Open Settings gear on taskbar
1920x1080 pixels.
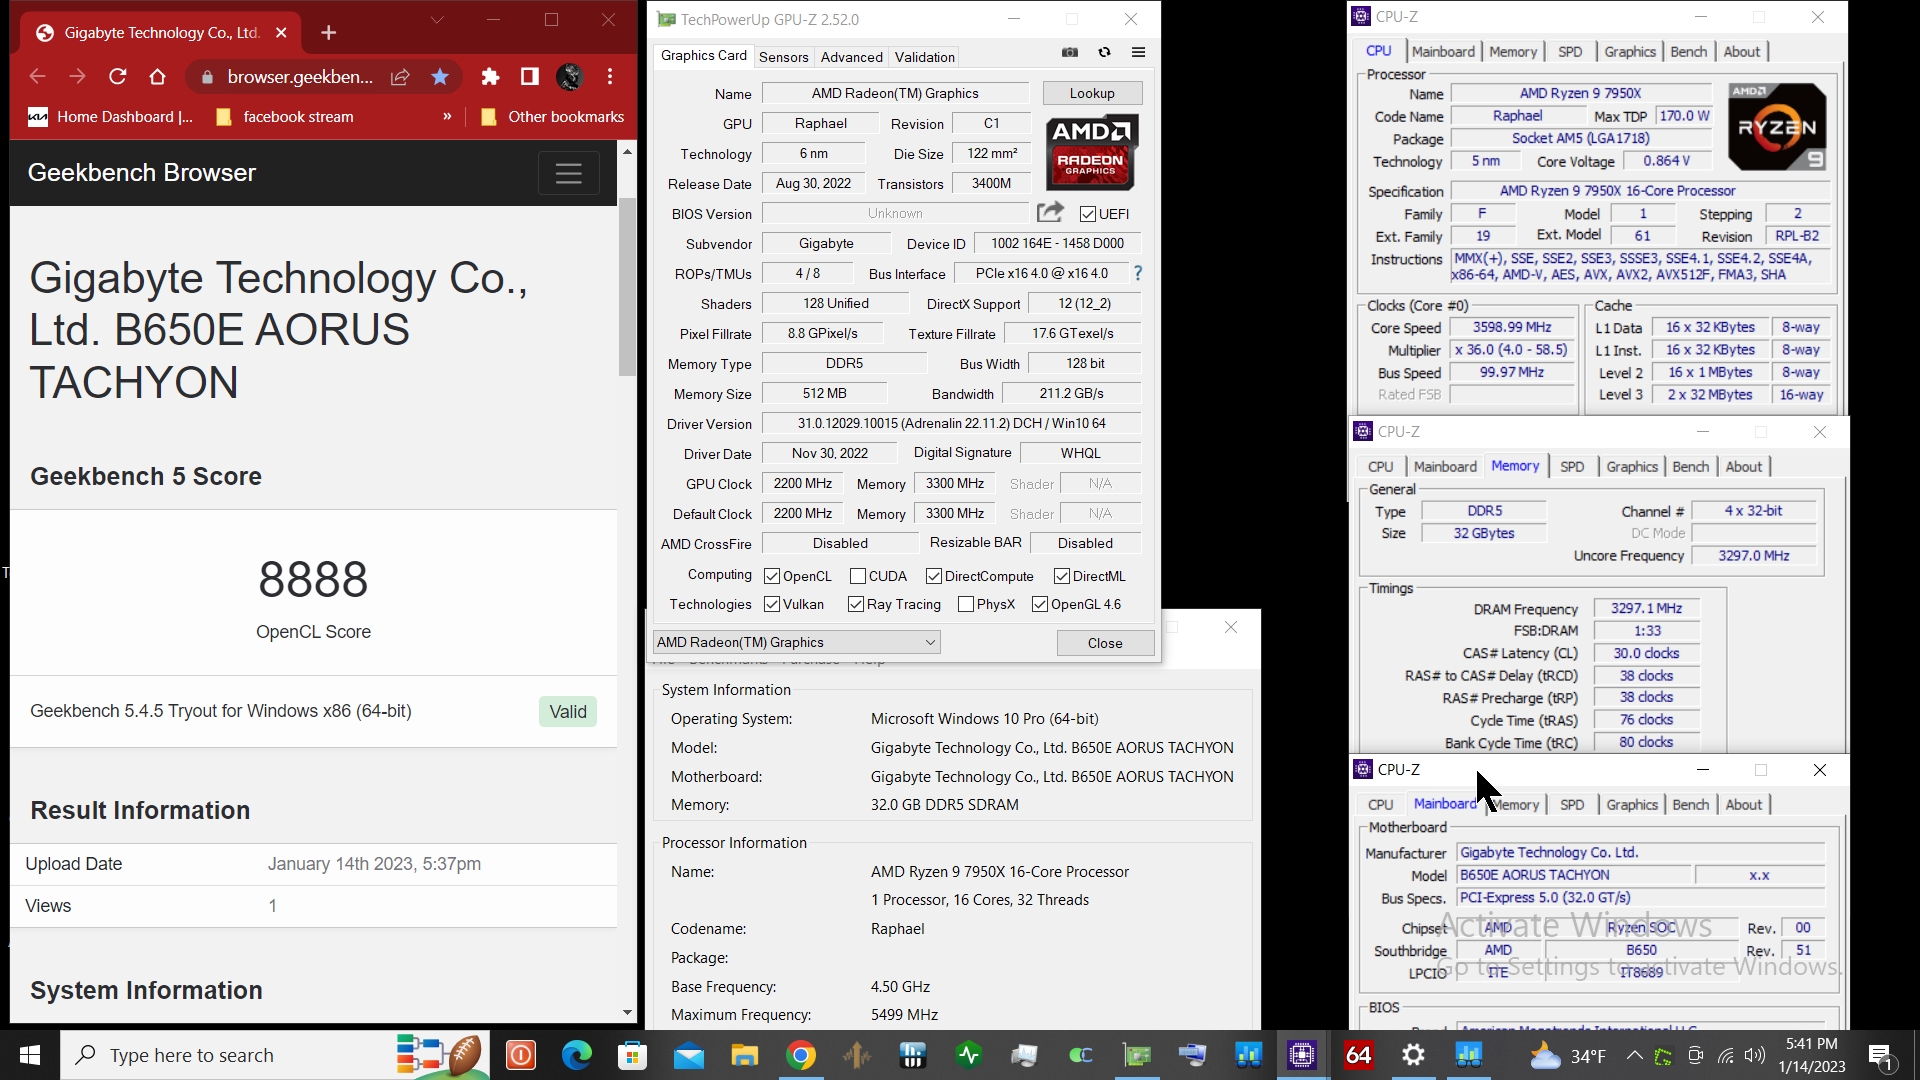(x=1413, y=1055)
